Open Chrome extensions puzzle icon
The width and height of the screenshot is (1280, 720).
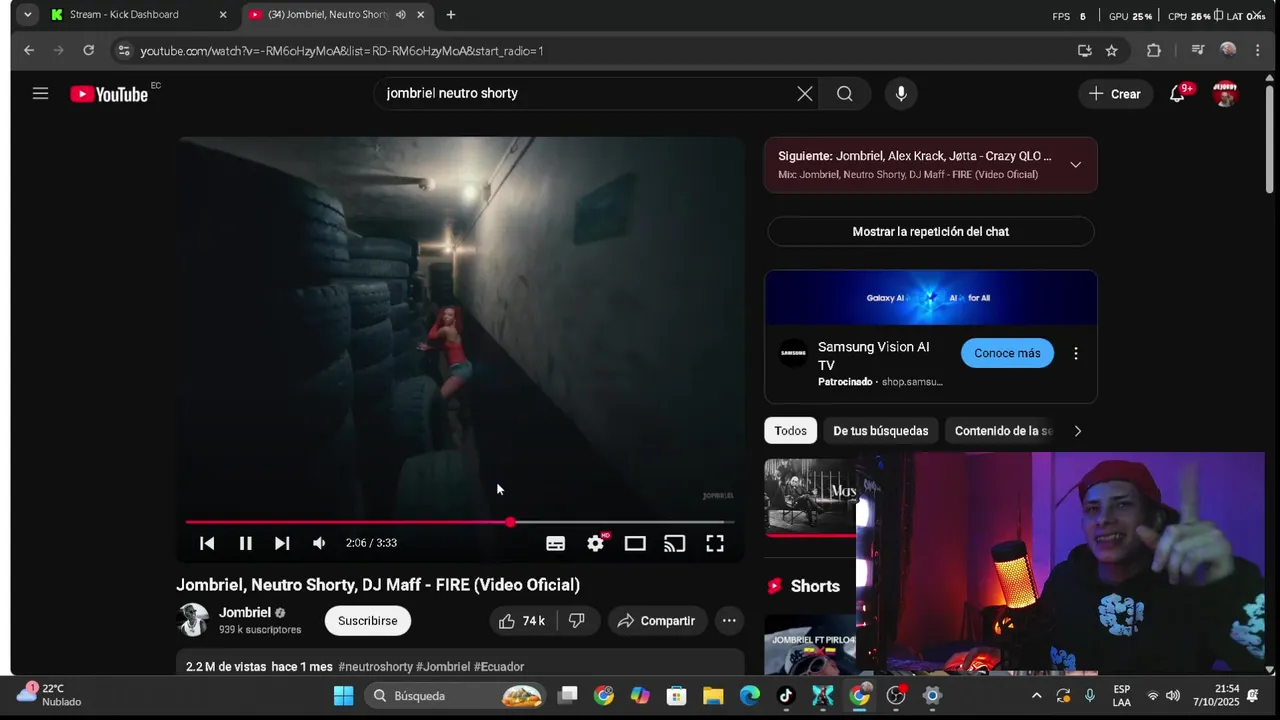(1153, 50)
